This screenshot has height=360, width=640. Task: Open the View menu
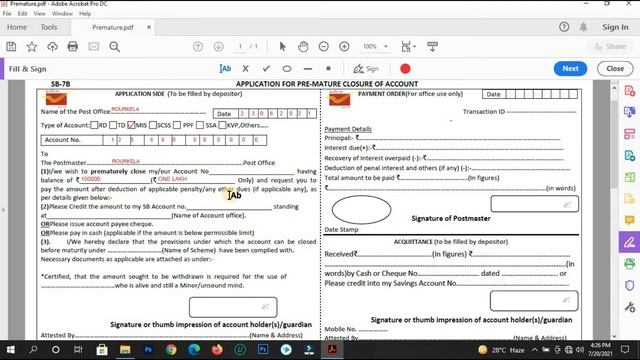(x=40, y=13)
